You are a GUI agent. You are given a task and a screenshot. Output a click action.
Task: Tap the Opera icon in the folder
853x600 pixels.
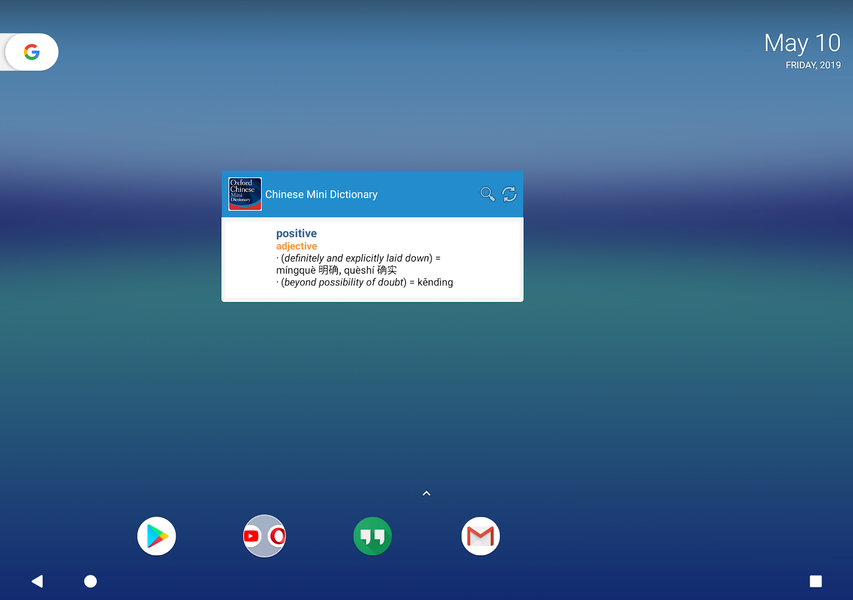point(277,537)
